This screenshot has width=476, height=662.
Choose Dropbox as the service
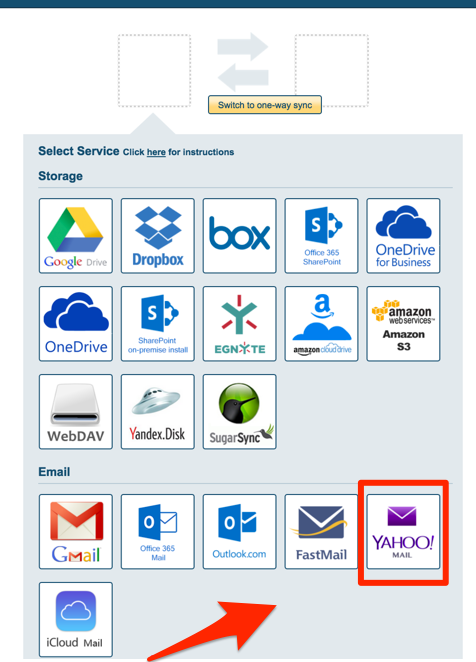158,236
